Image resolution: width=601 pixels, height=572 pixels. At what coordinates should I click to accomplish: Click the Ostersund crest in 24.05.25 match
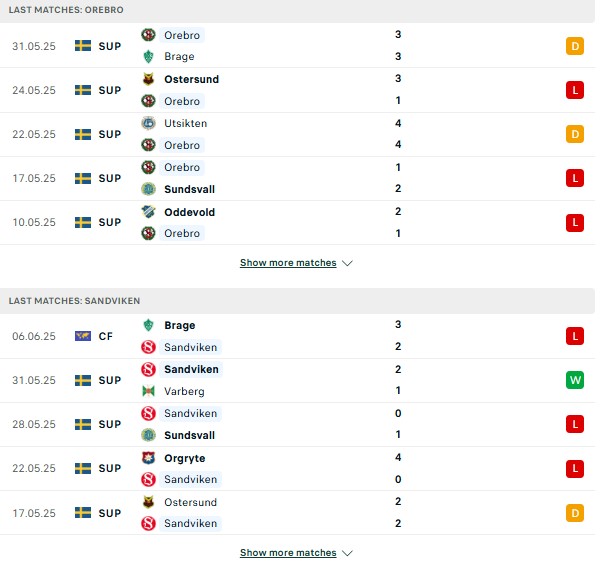click(x=148, y=79)
